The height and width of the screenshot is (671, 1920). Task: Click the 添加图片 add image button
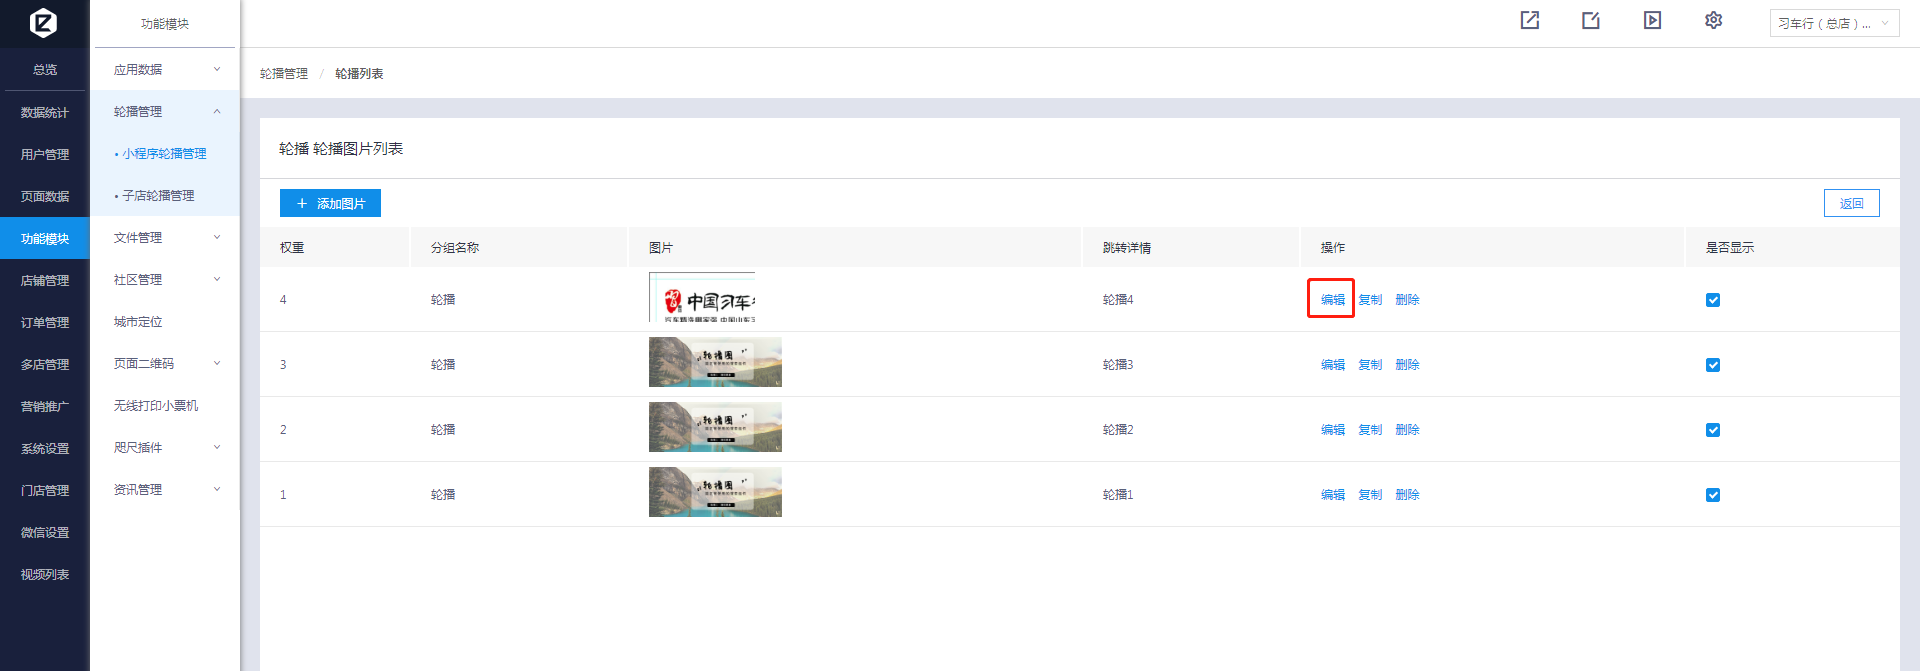(330, 203)
